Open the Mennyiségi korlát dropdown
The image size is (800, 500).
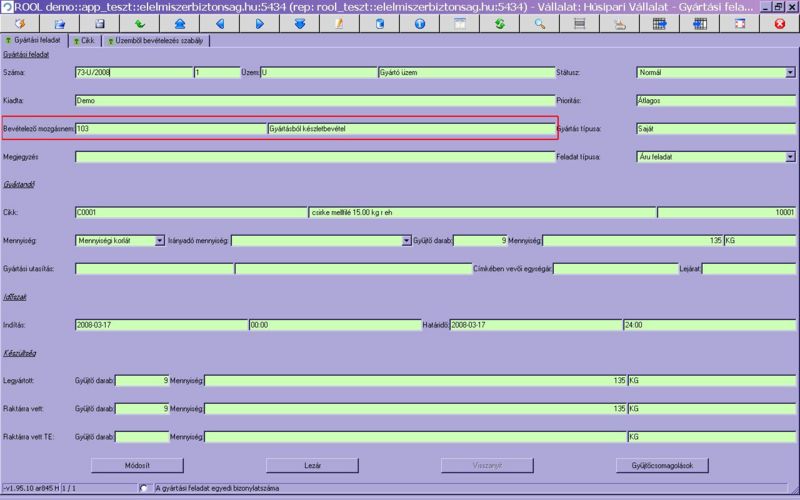pos(159,241)
